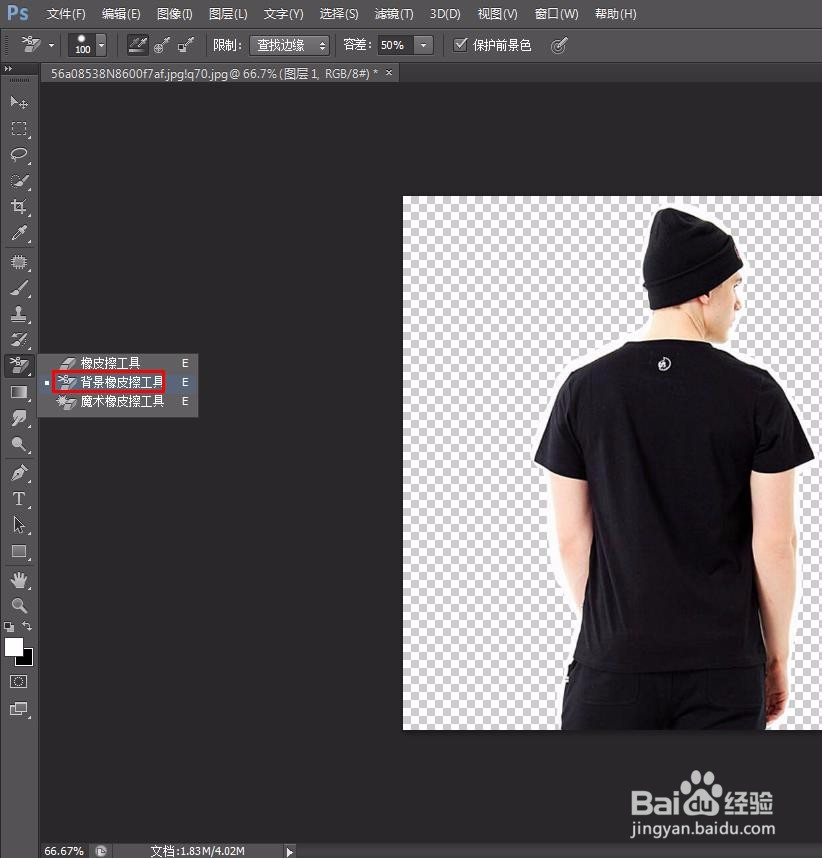The height and width of the screenshot is (858, 822).
Task: Enable continuous sampling mode
Action: click(x=137, y=45)
